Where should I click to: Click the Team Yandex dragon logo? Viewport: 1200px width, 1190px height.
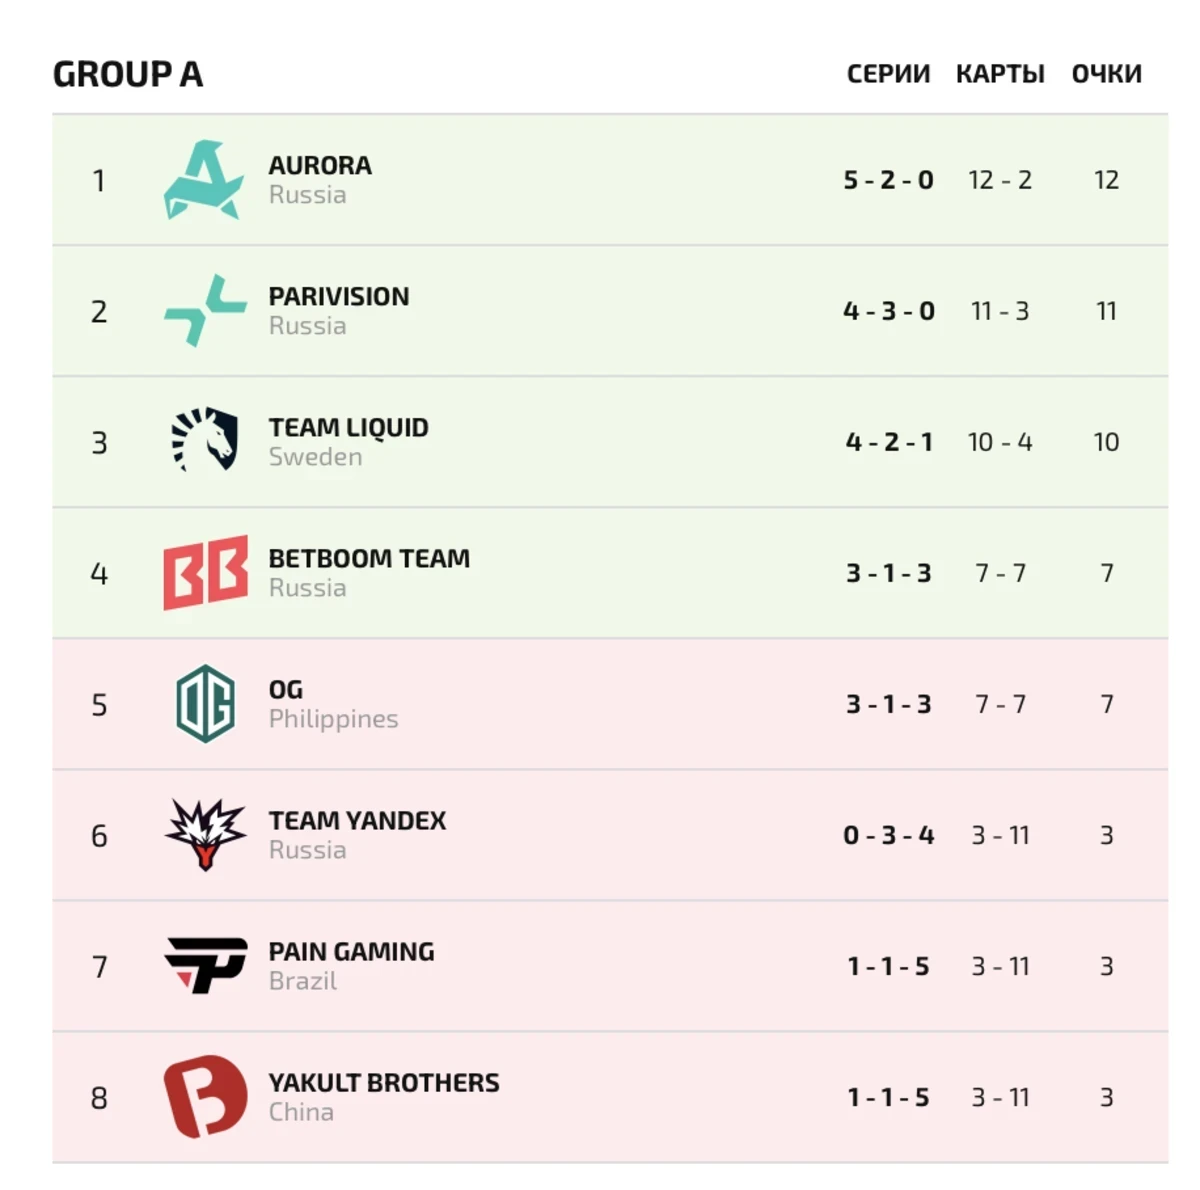[205, 834]
